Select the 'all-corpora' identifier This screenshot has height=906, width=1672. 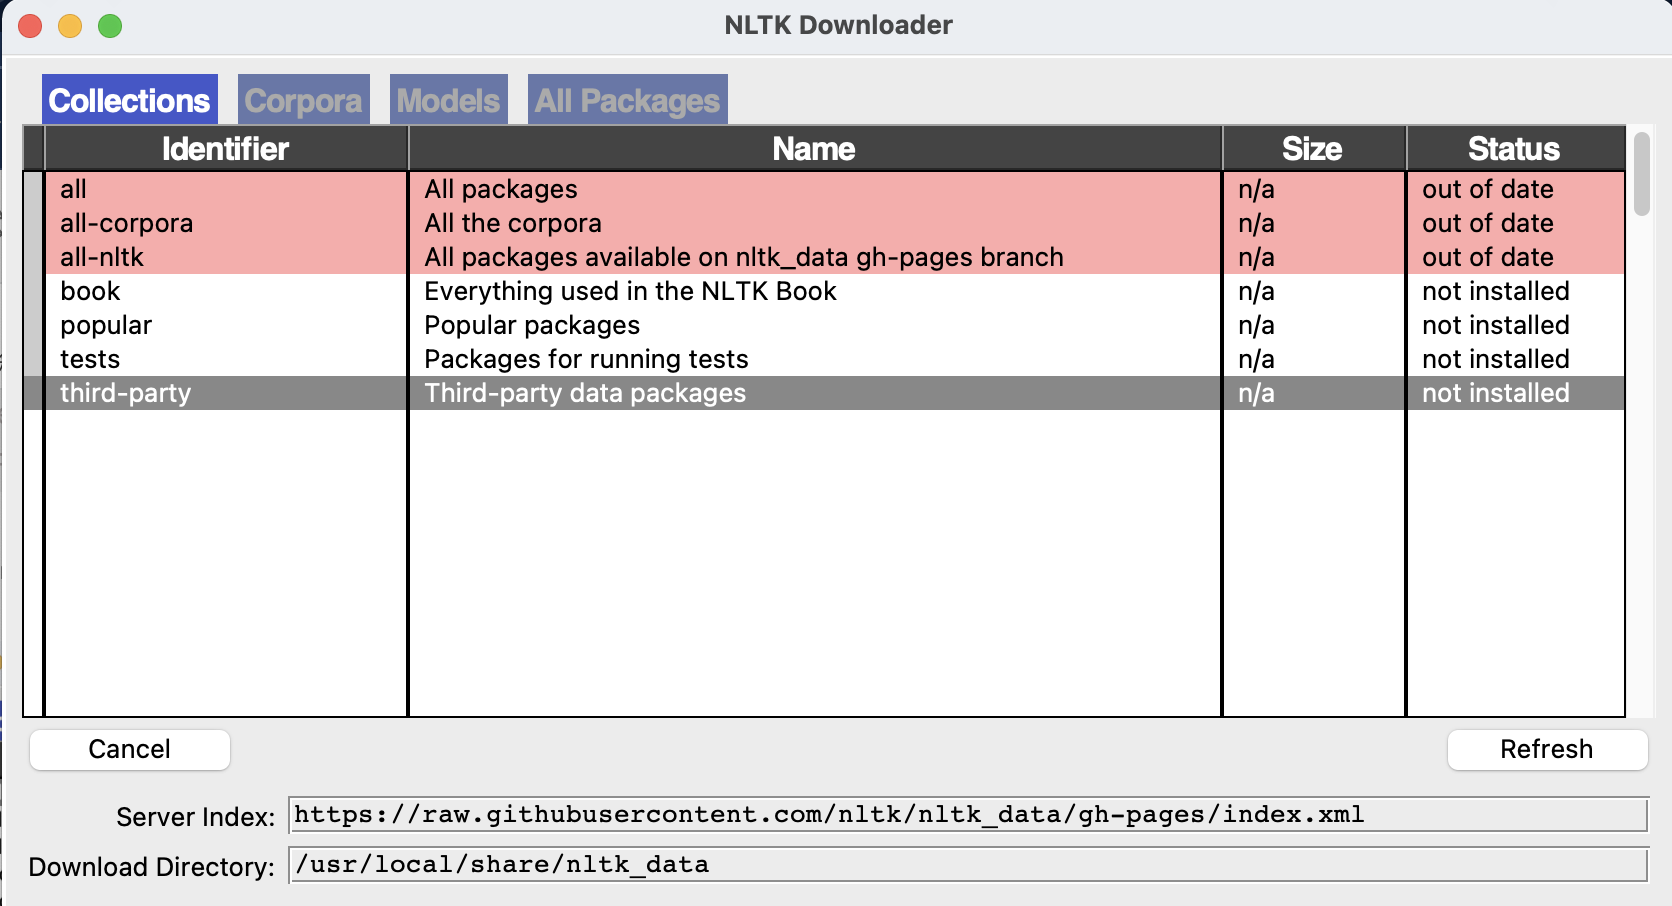[226, 223]
